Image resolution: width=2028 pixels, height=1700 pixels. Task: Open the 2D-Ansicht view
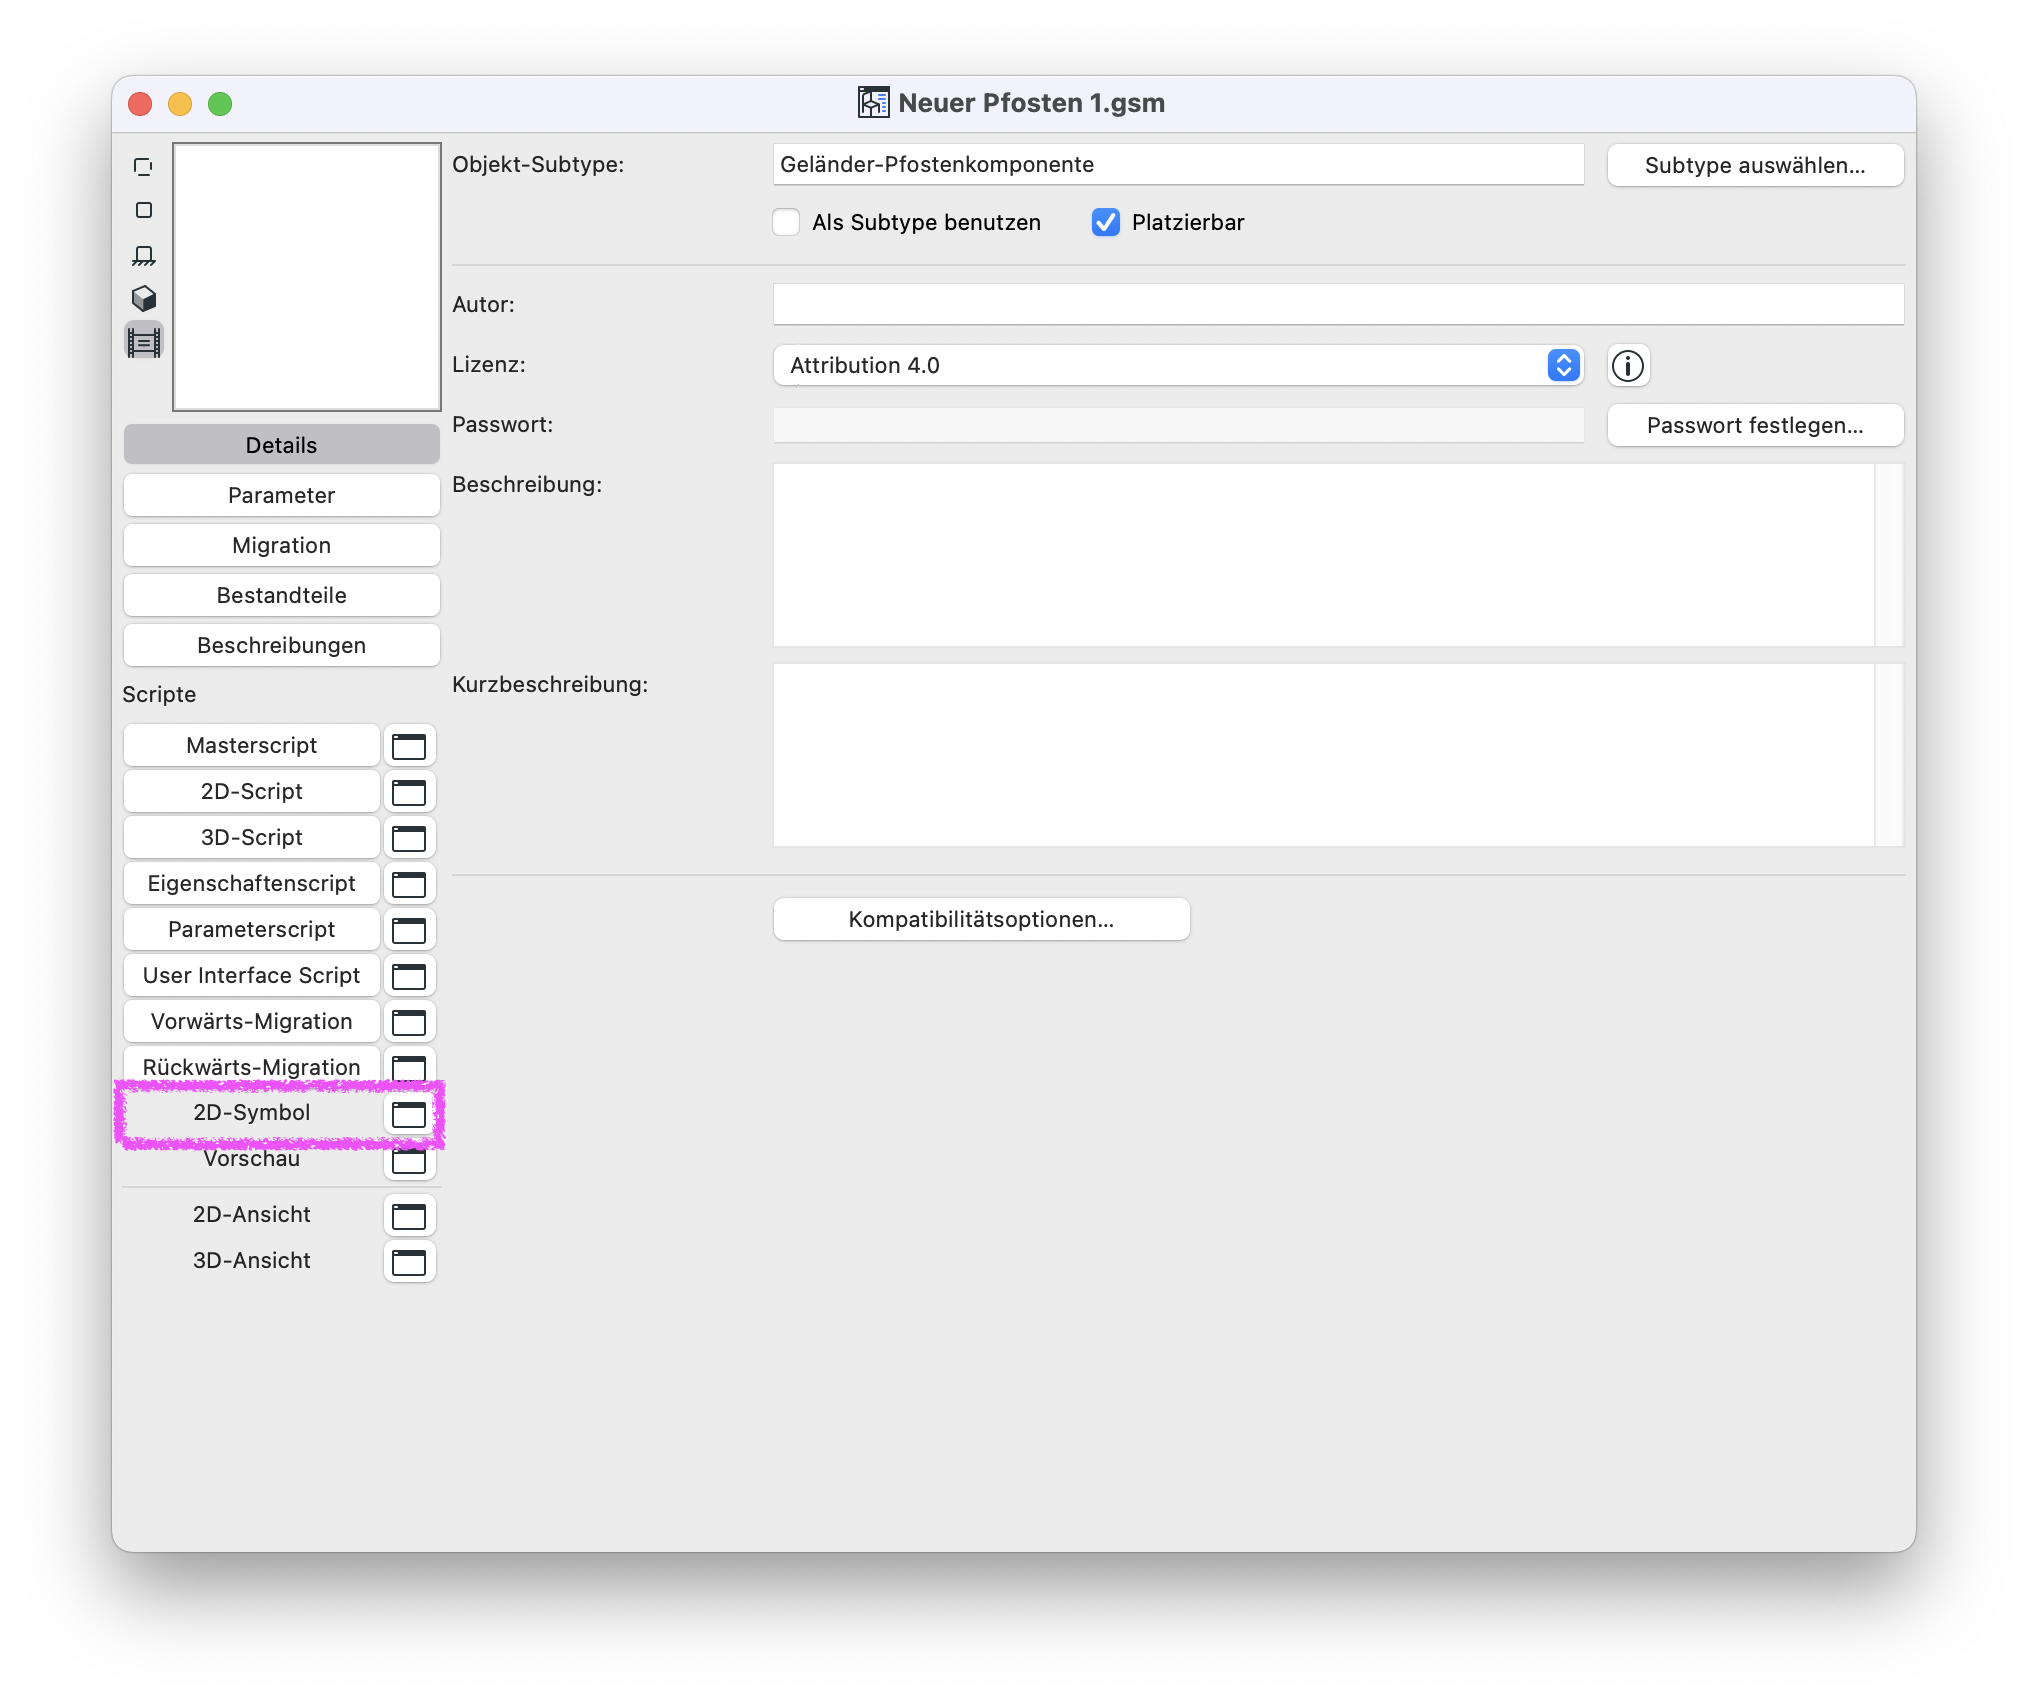pos(252,1215)
